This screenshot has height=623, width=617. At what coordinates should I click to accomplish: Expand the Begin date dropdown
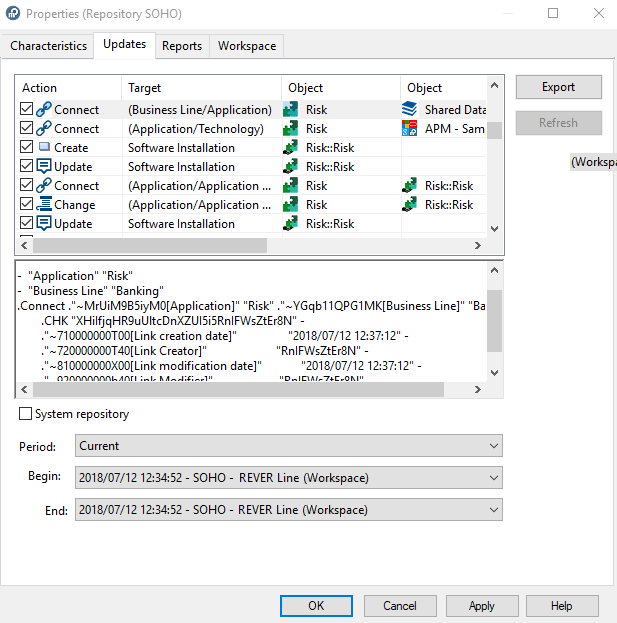coord(289,477)
